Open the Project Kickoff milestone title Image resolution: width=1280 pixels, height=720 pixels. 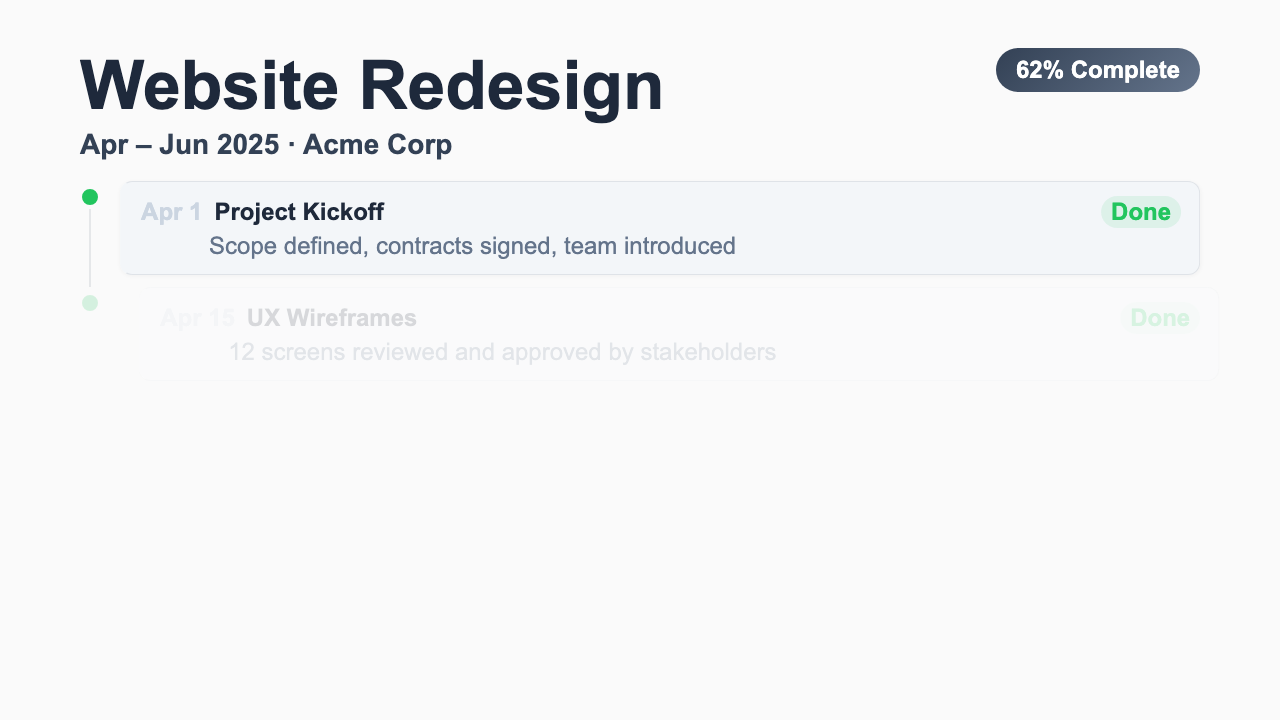pyautogui.click(x=299, y=212)
